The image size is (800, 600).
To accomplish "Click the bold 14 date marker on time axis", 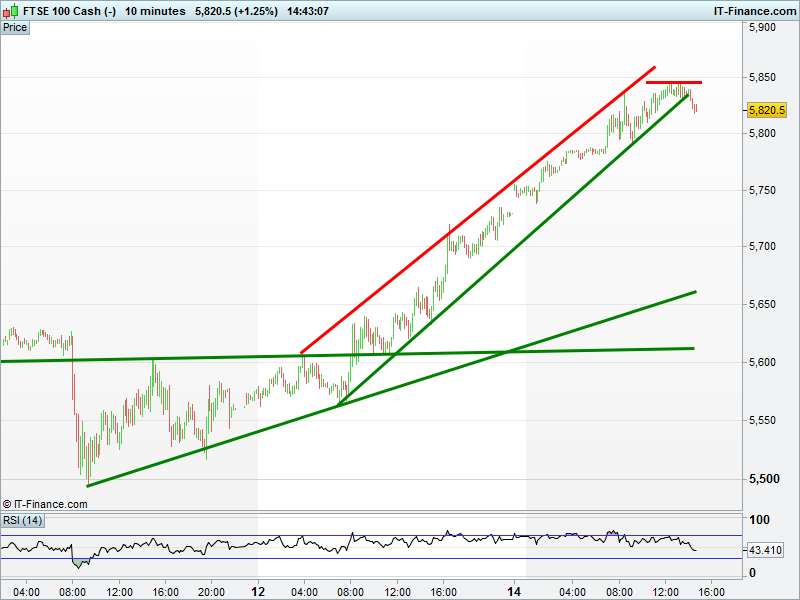I will 515,591.
